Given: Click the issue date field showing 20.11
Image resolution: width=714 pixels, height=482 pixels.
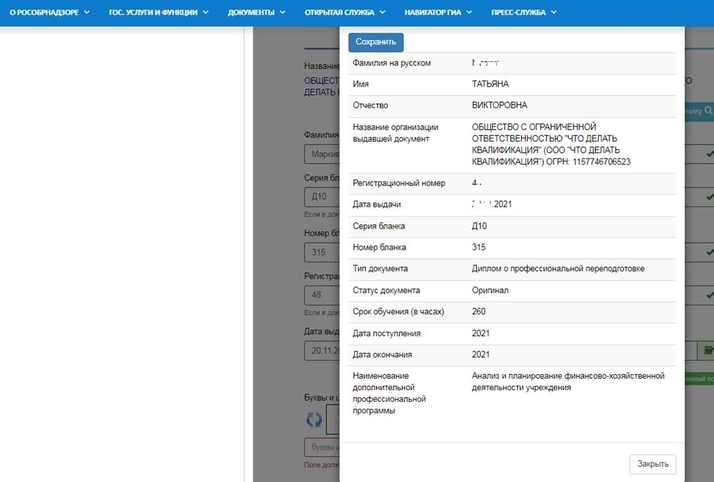Looking at the screenshot, I should (322, 350).
